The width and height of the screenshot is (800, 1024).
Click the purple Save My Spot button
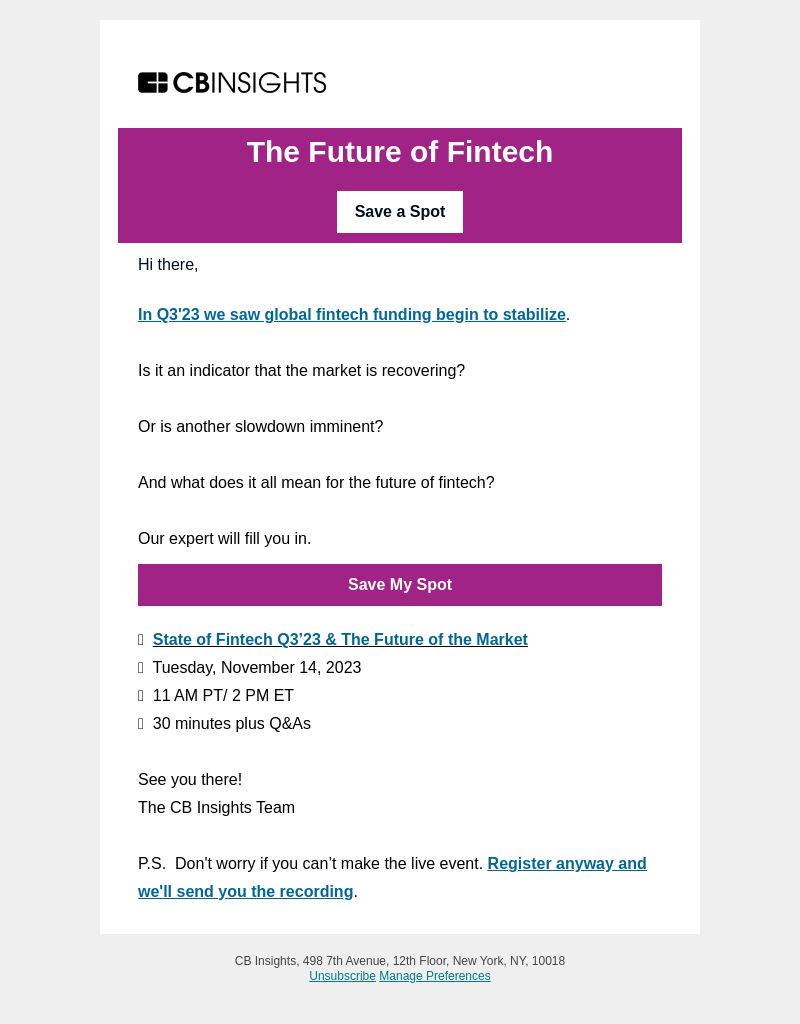(400, 584)
